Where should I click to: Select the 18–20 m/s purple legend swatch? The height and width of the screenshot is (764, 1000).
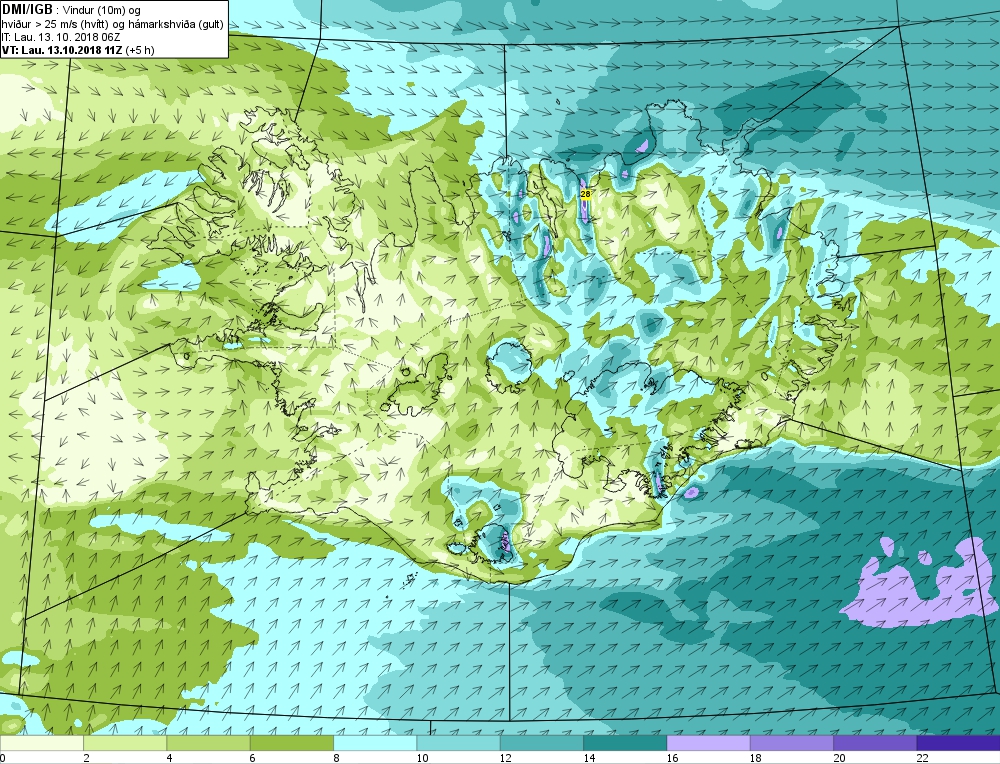(x=791, y=743)
